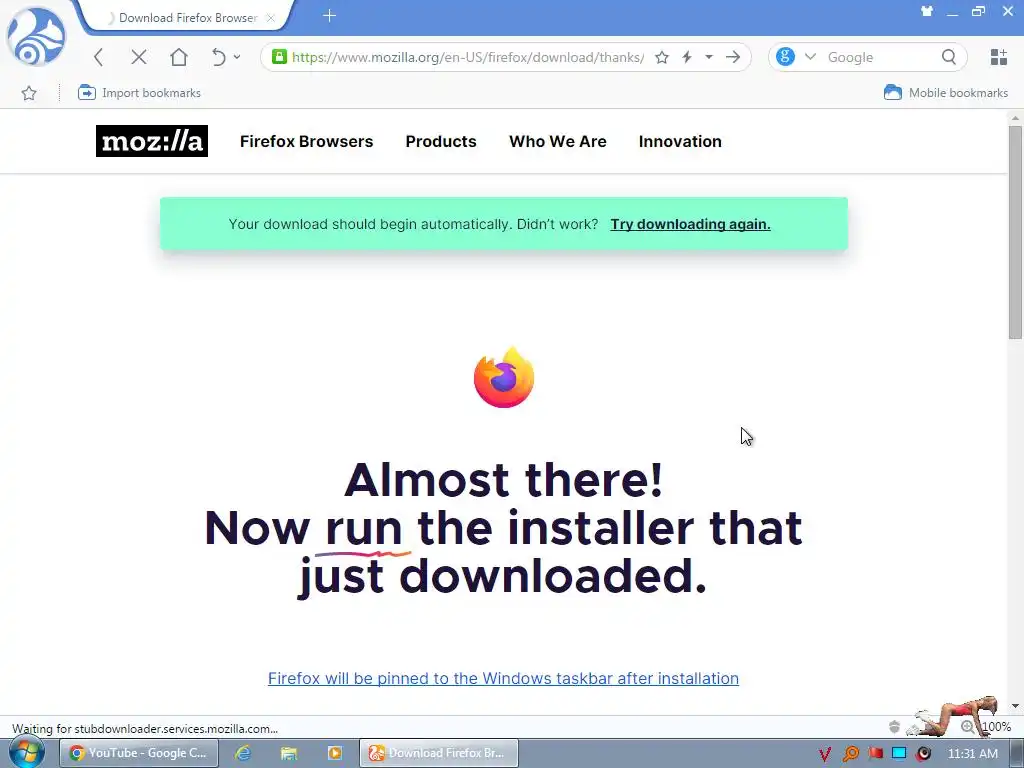Go to the browser home page
1024x768 pixels.
coord(178,57)
